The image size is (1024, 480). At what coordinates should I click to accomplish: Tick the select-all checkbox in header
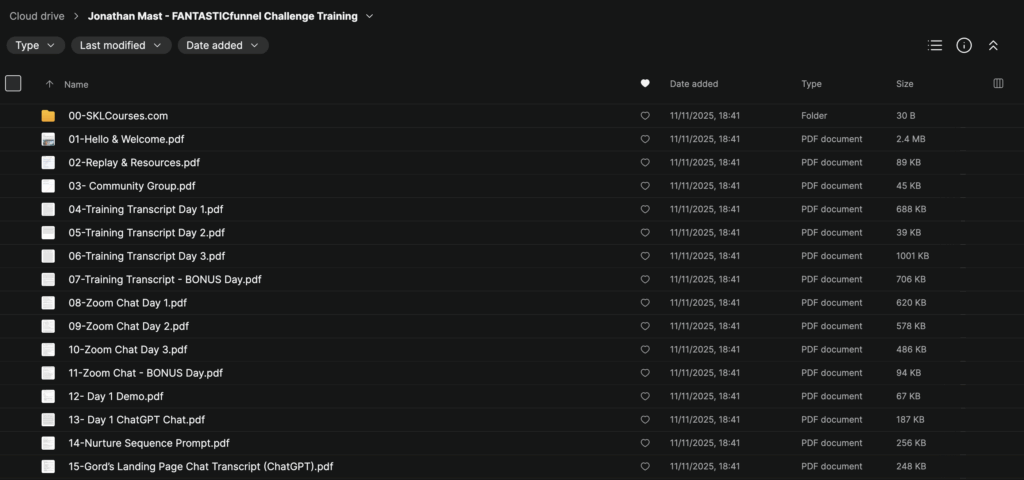tap(13, 84)
